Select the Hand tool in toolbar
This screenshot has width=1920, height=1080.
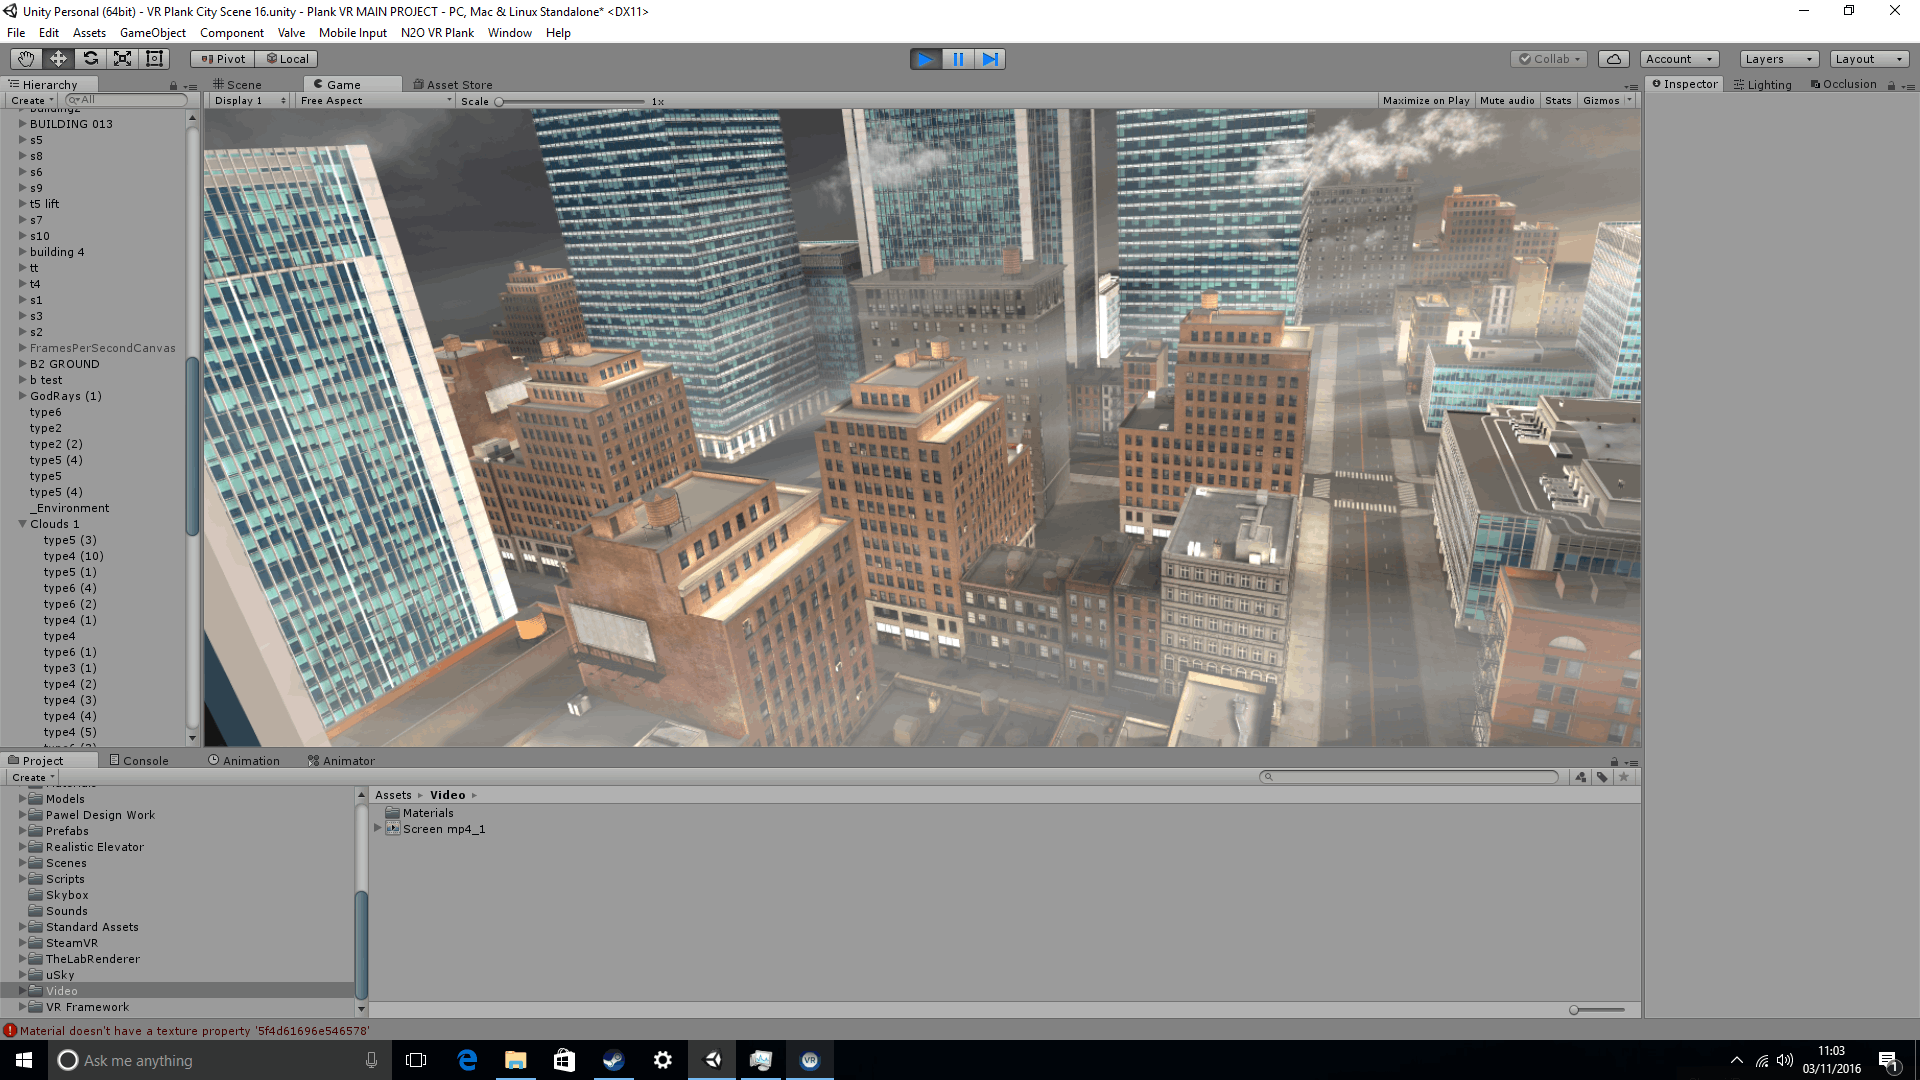[x=26, y=59]
